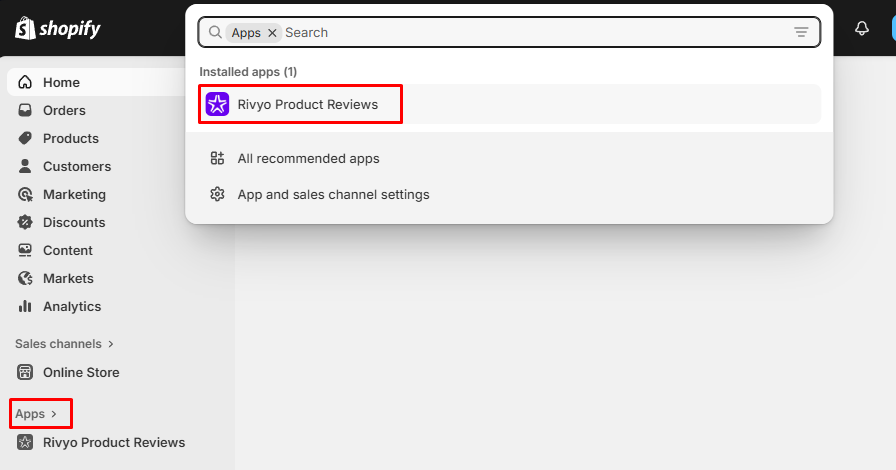
Task: Click the Discounts badge icon
Action: tap(25, 222)
